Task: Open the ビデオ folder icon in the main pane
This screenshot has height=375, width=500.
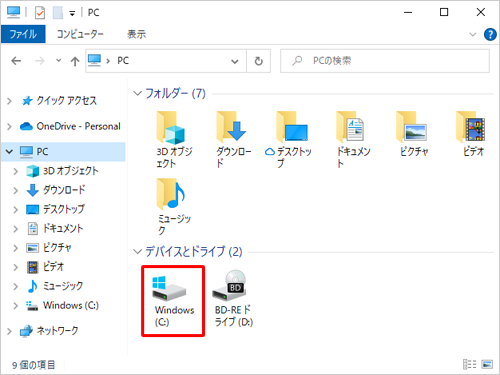Action: pyautogui.click(x=471, y=127)
